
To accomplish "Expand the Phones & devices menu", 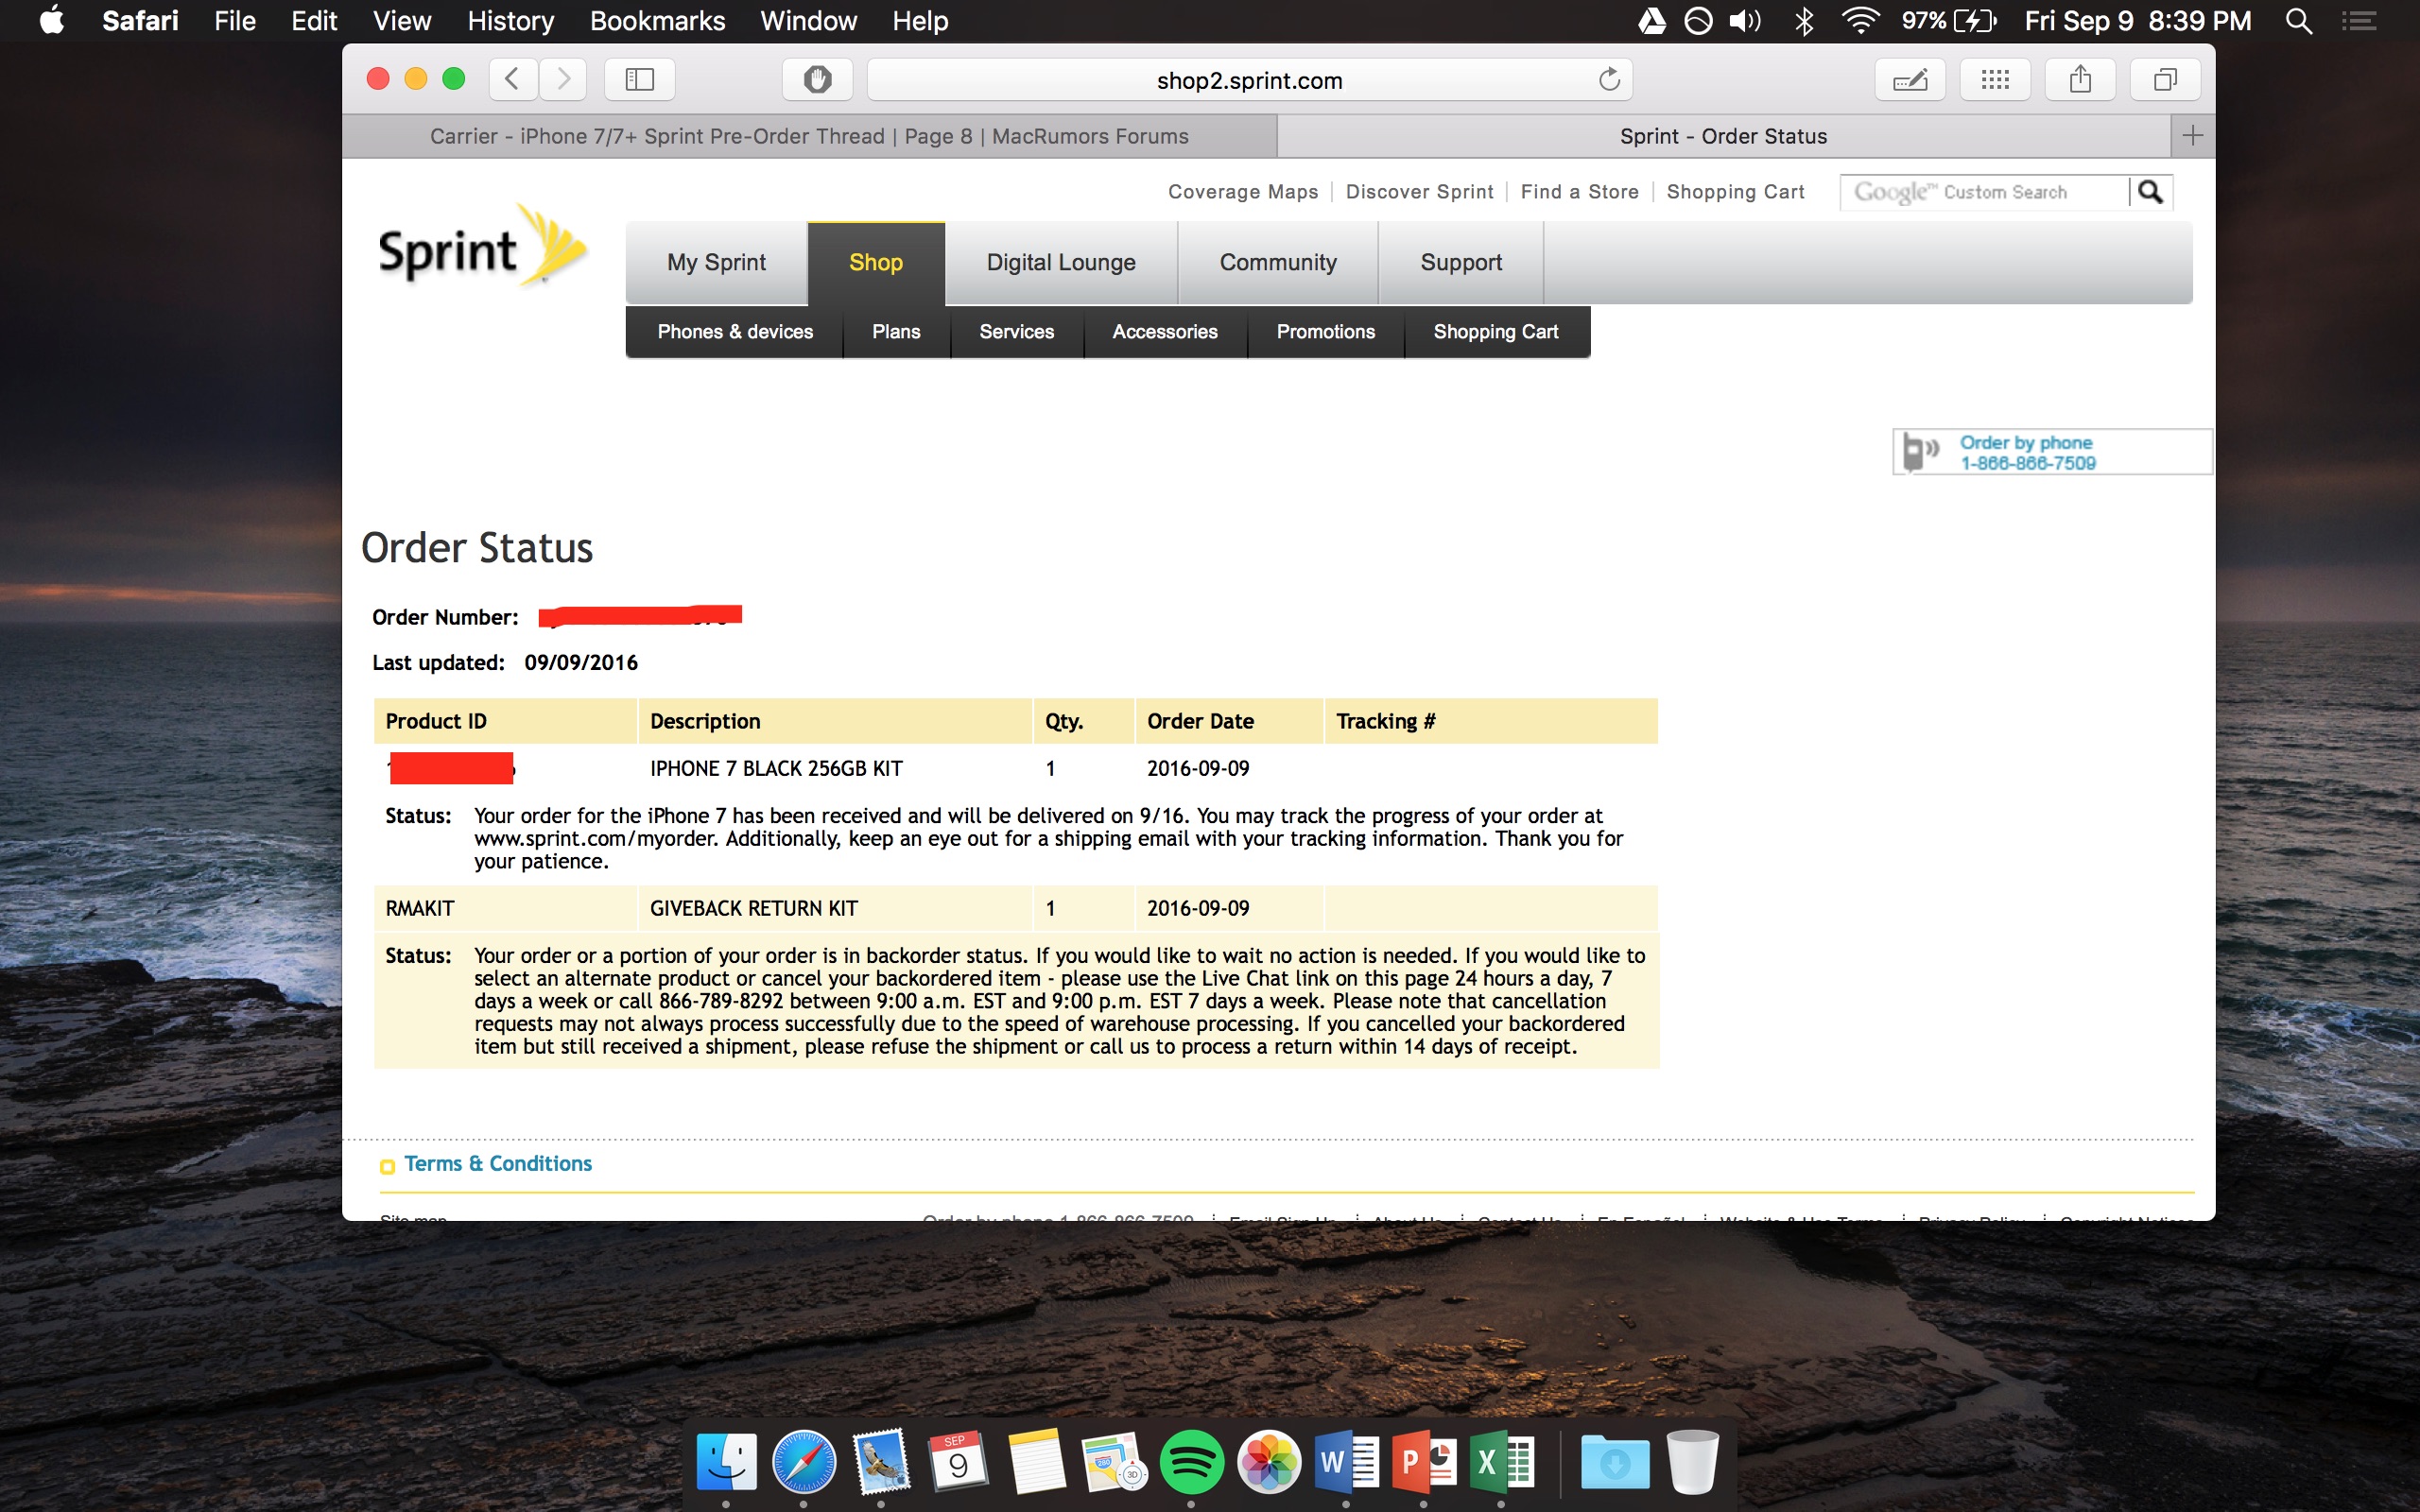I will [x=735, y=331].
